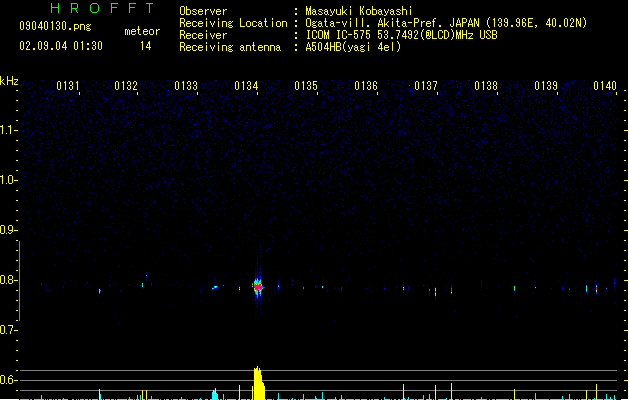This screenshot has height=400, width=629.
Task: Click time marker 0135
Action: pyautogui.click(x=306, y=86)
